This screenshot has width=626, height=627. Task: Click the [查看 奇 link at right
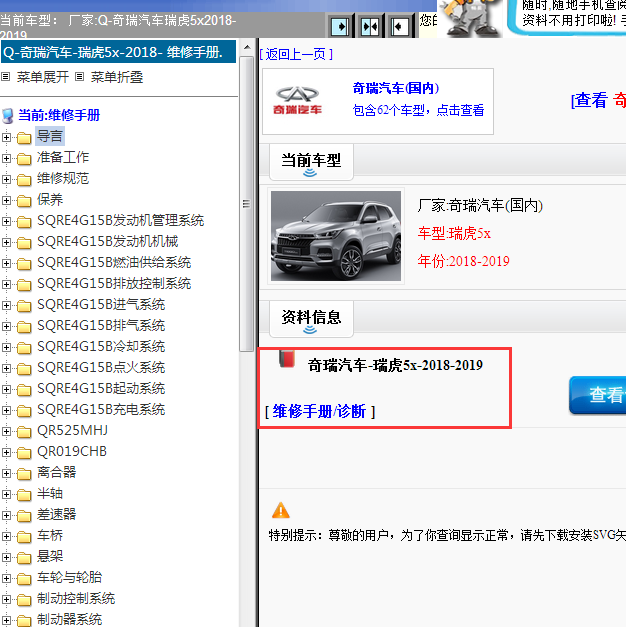click(x=598, y=100)
